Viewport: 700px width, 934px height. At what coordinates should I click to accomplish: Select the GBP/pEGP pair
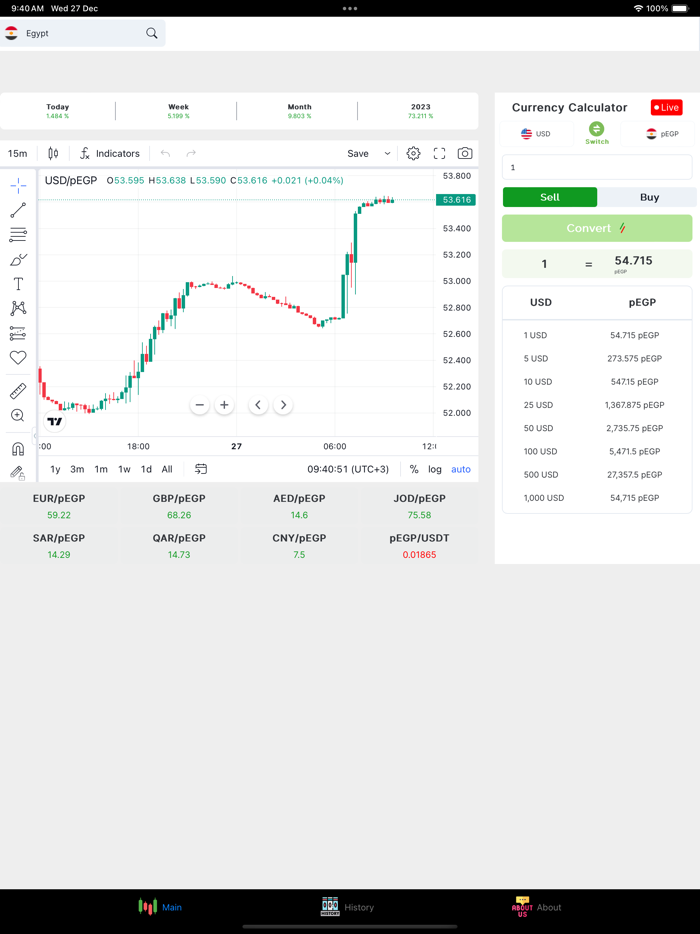pos(179,506)
